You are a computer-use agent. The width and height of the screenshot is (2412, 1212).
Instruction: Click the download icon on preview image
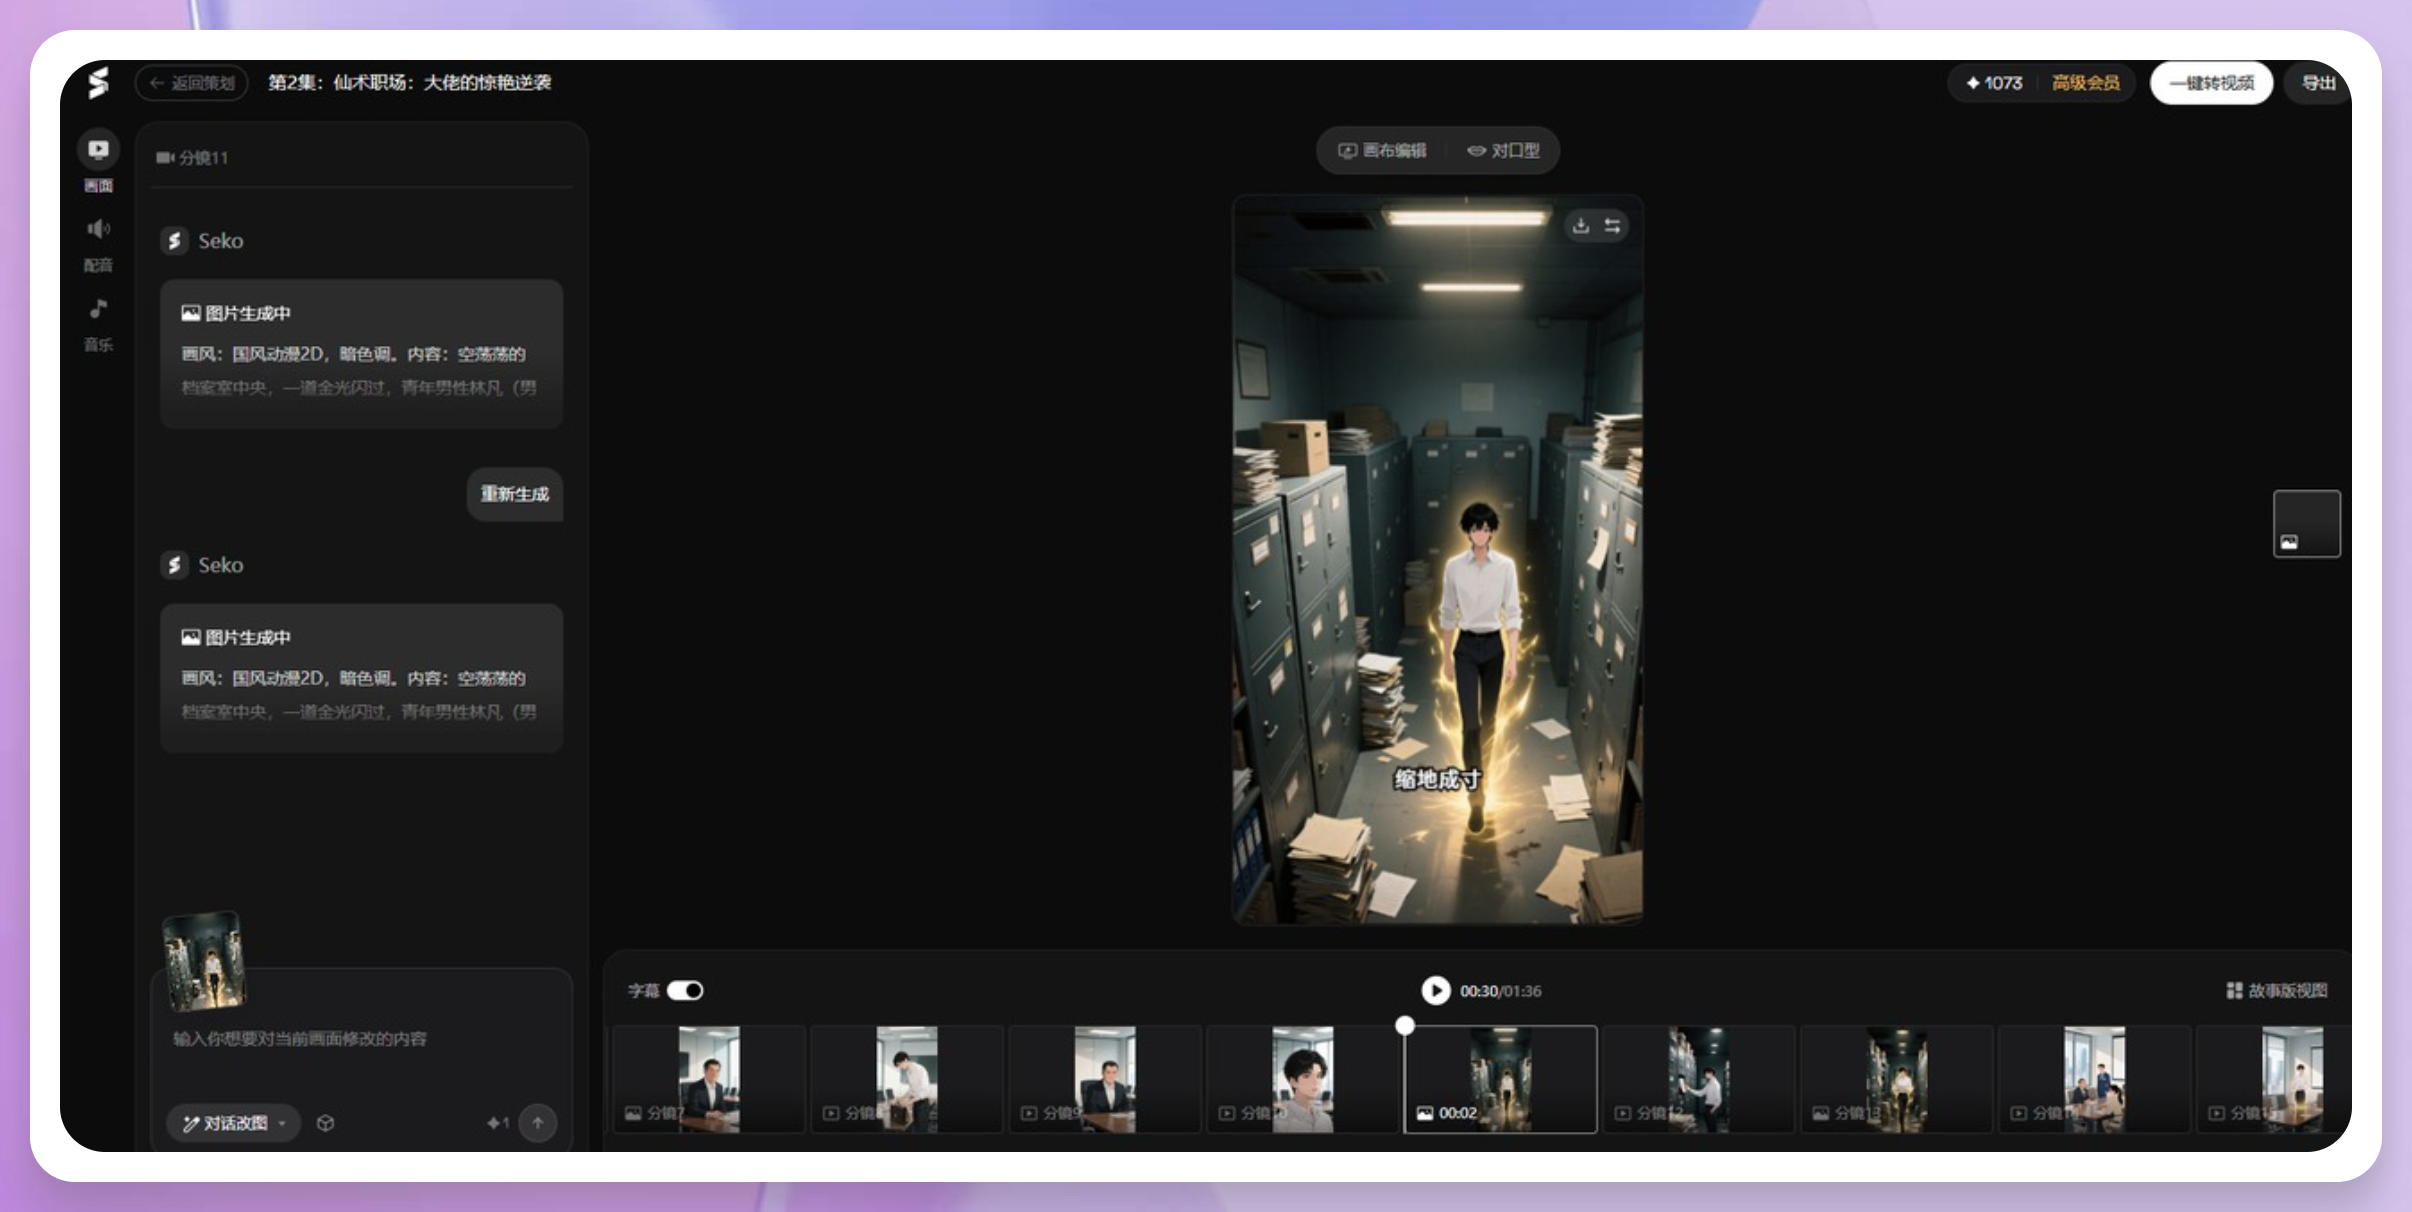tap(1580, 226)
